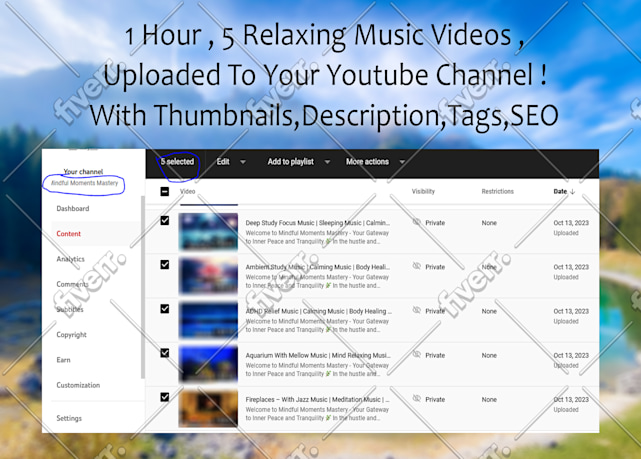Uncheck the Deep Study Focus Music video checkbox
The width and height of the screenshot is (641, 459).
pos(165,221)
